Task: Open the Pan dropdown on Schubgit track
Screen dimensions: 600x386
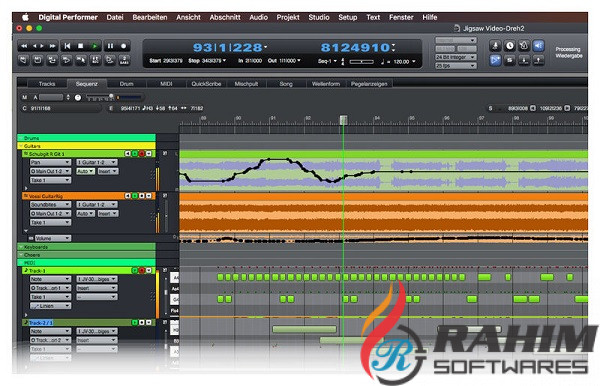Action: tap(50, 162)
